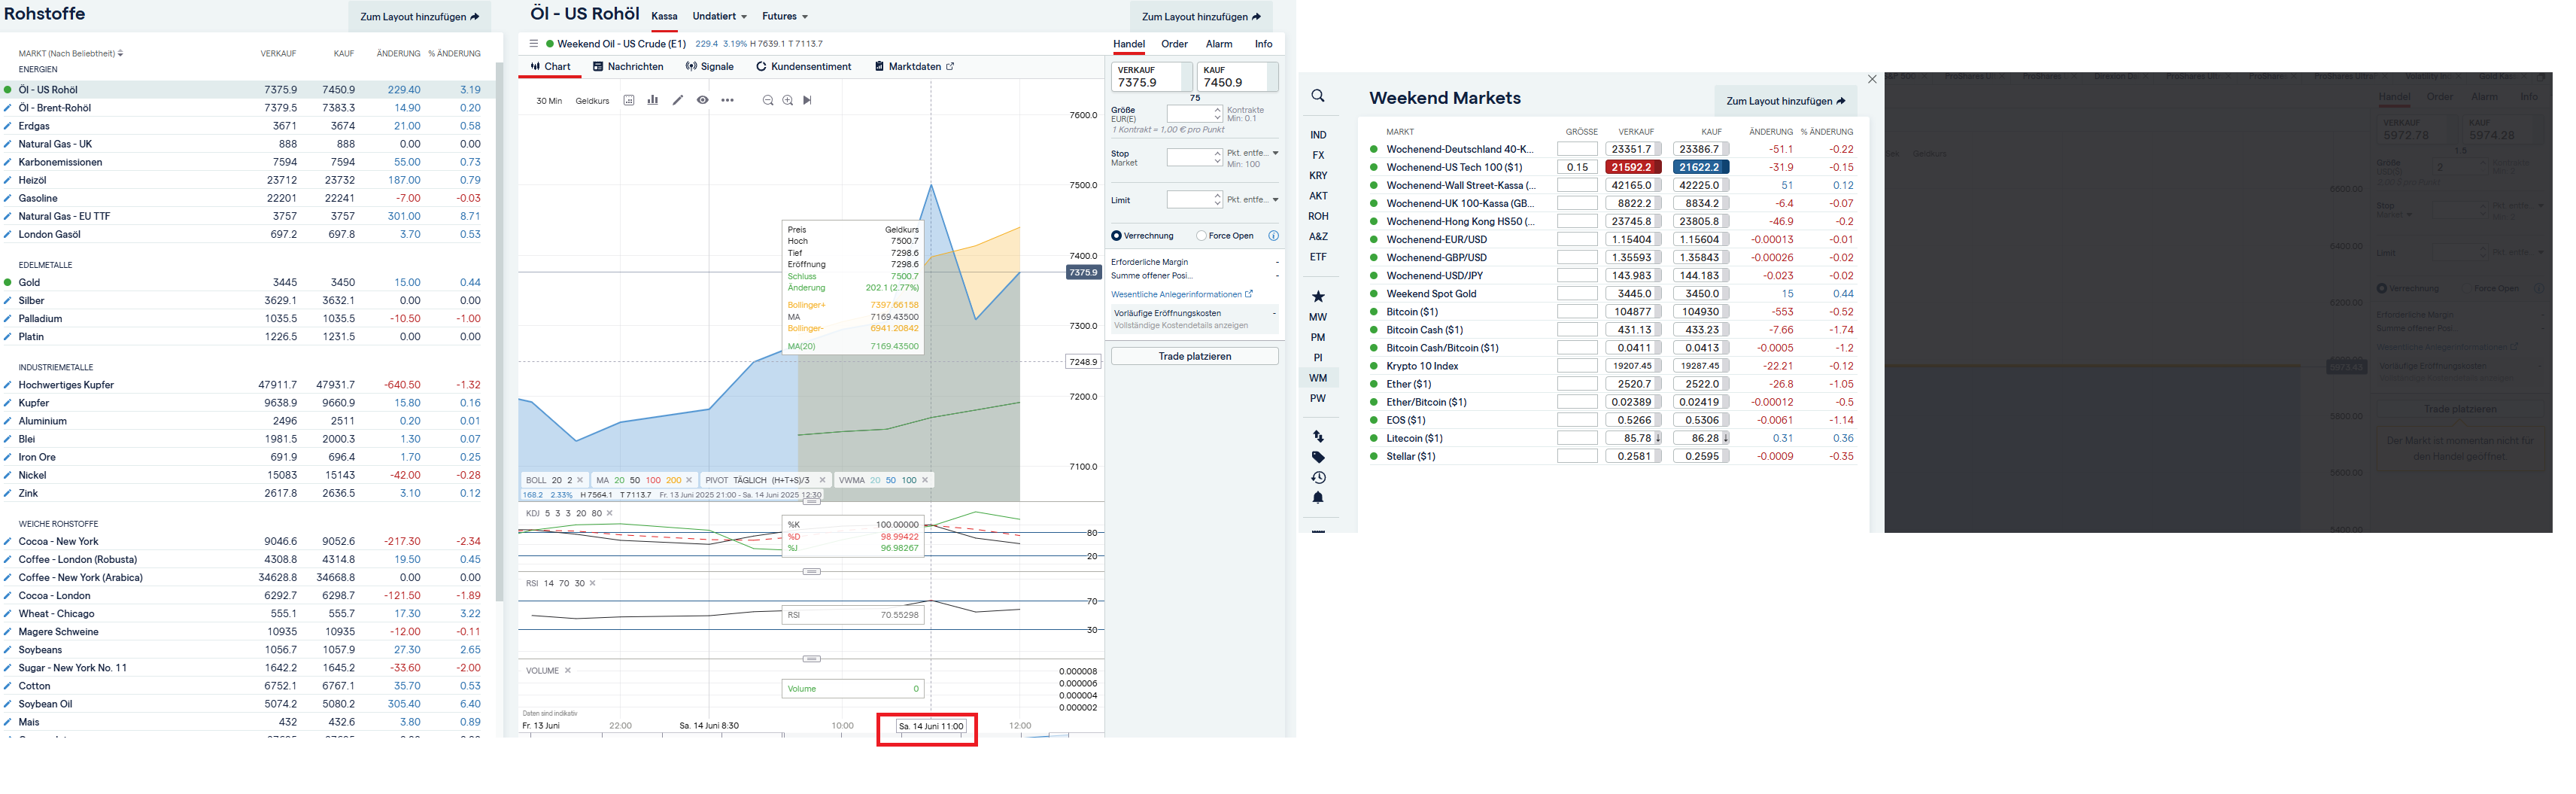The width and height of the screenshot is (2576, 794).
Task: Open Marktdaten external link
Action: point(915,67)
